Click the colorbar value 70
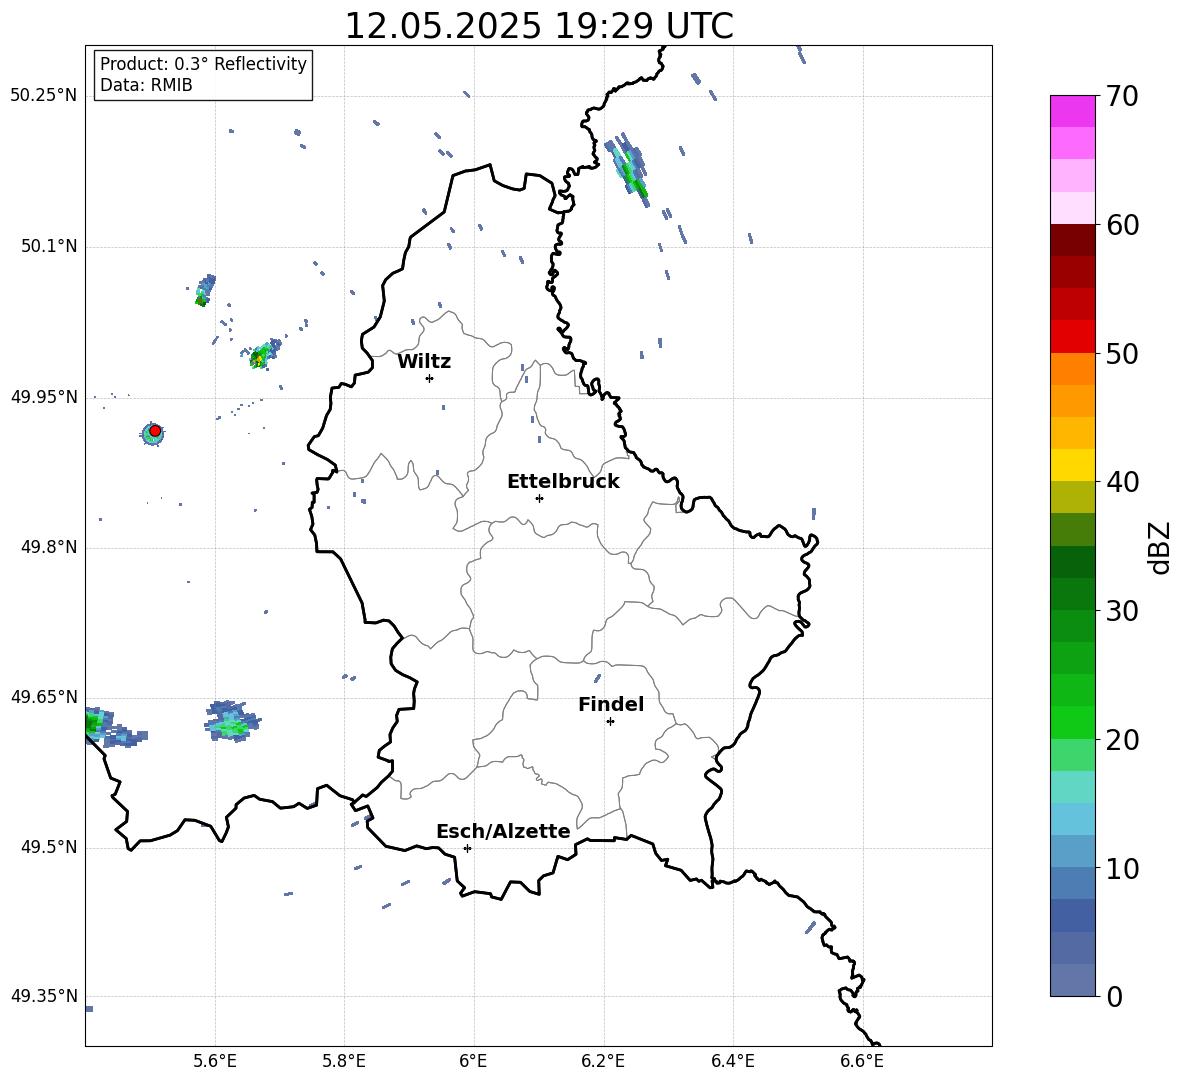 [1122, 97]
